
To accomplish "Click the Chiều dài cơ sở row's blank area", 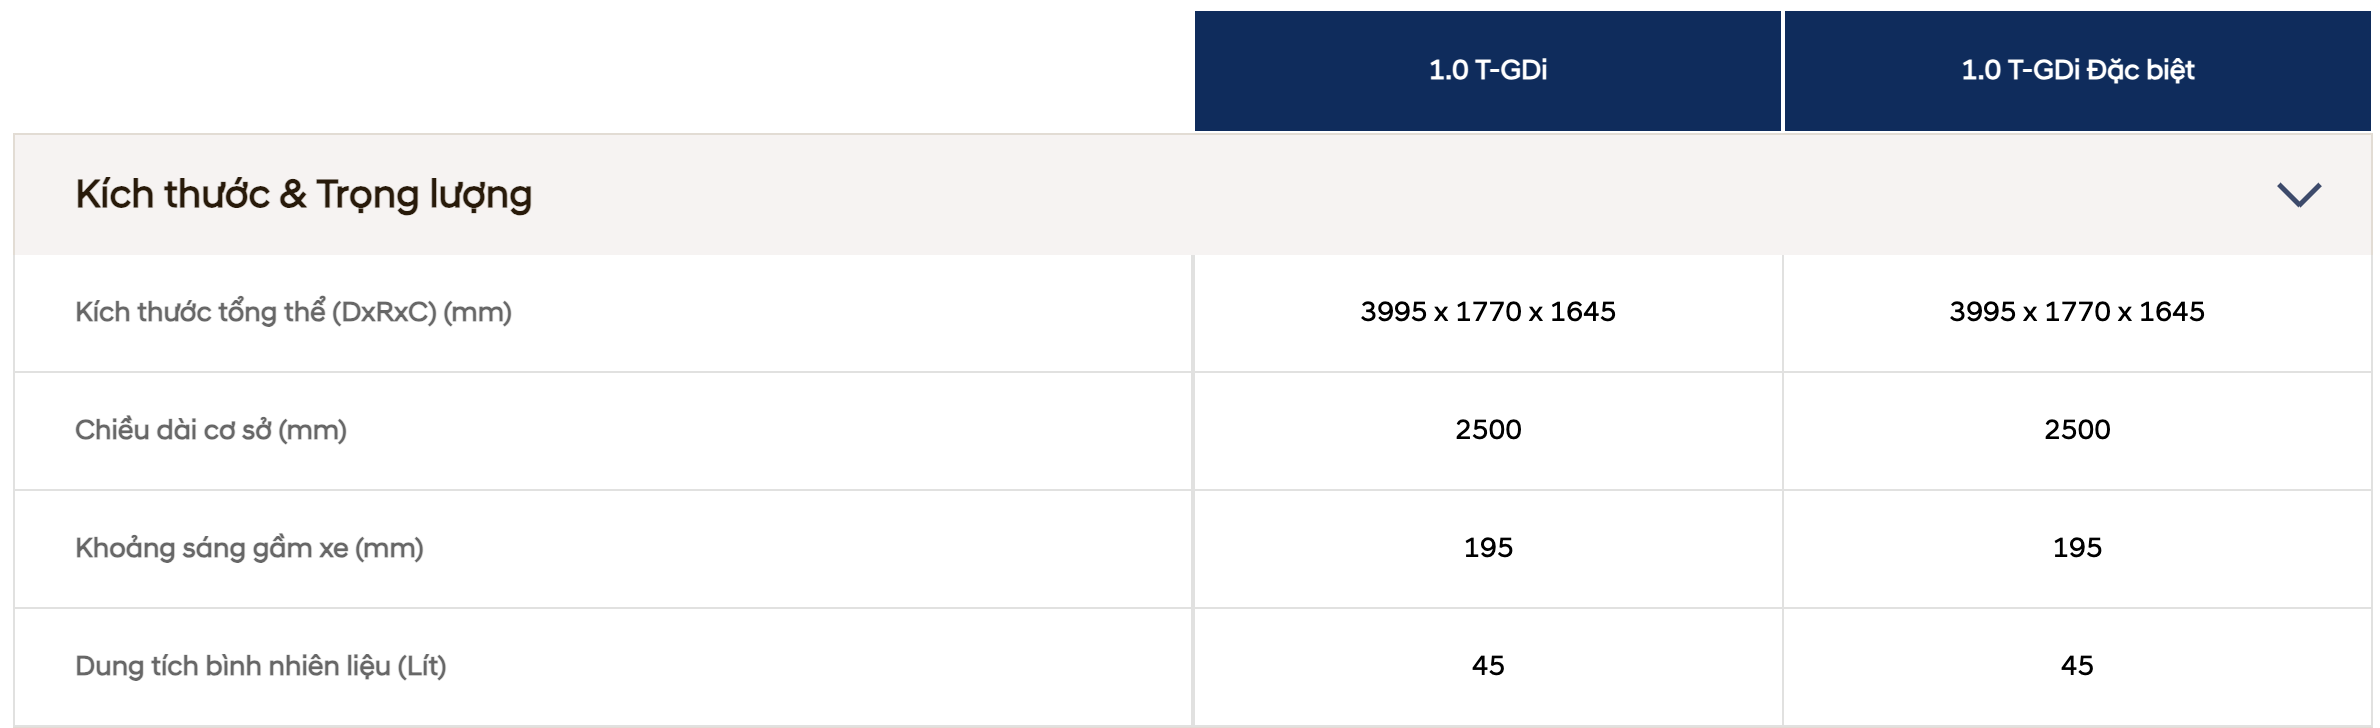I will coord(770,430).
